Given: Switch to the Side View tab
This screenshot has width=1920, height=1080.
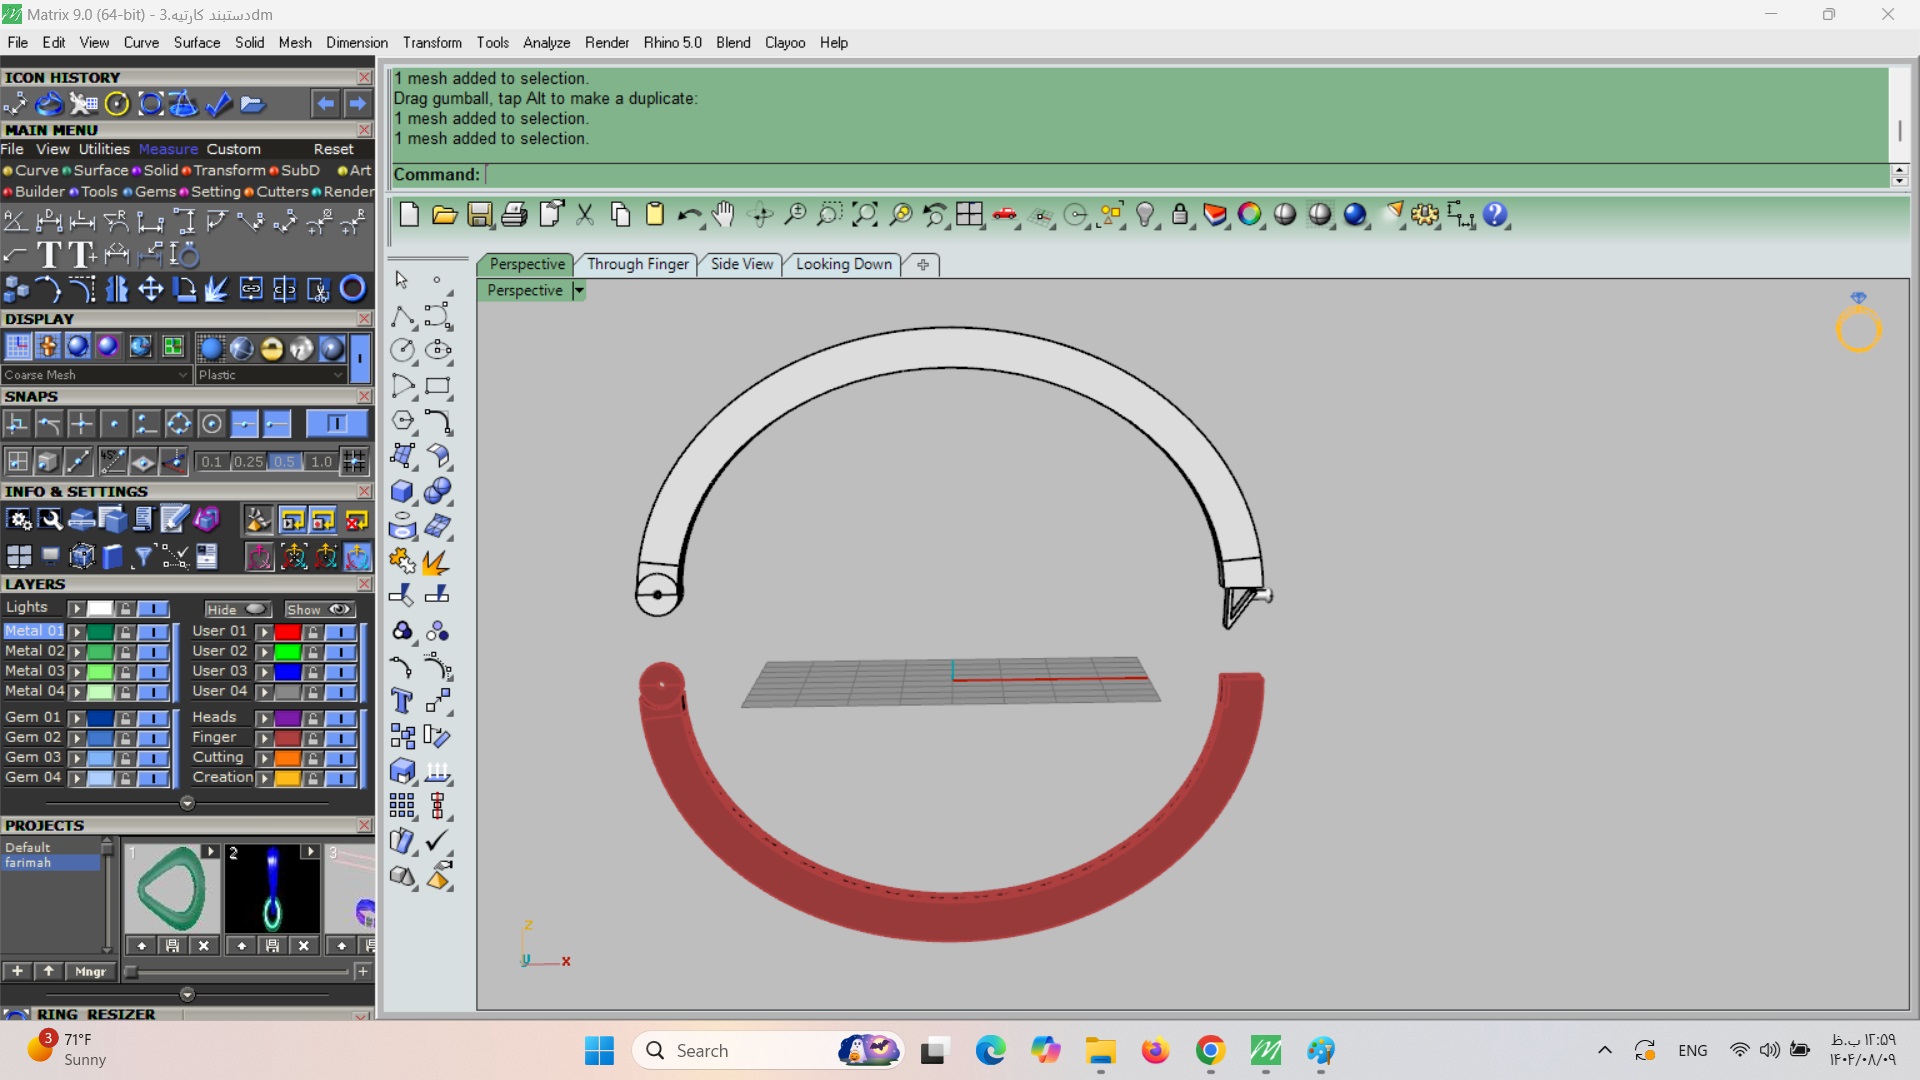Looking at the screenshot, I should [741, 264].
